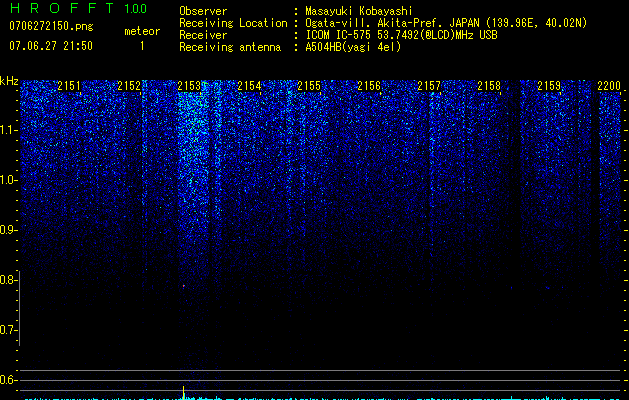Click the 1.1 kHz axis label
This screenshot has height=400, width=629.
[8, 130]
